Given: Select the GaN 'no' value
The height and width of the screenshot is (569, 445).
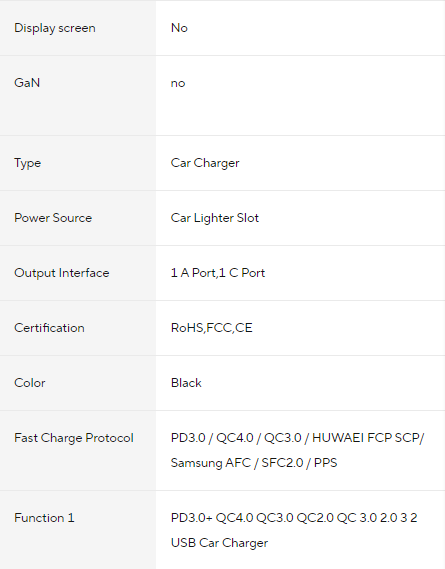Looking at the screenshot, I should pyautogui.click(x=178, y=83).
